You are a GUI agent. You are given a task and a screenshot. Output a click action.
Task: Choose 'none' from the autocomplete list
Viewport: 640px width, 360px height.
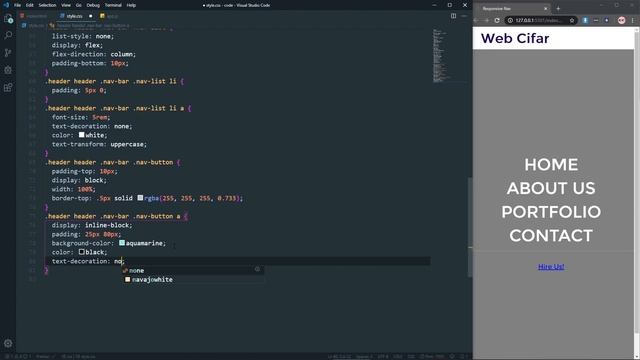tap(193, 270)
